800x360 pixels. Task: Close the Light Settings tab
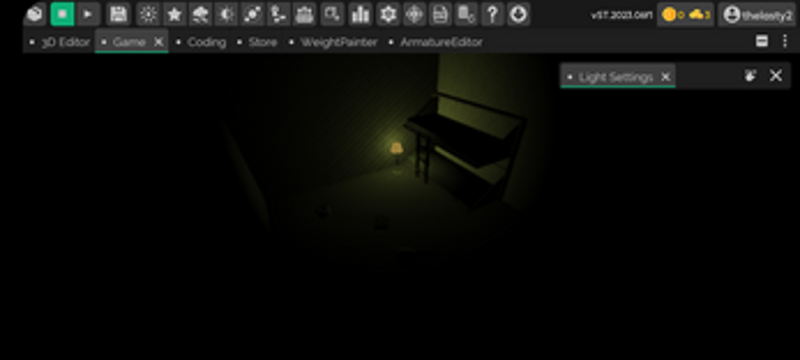click(665, 77)
